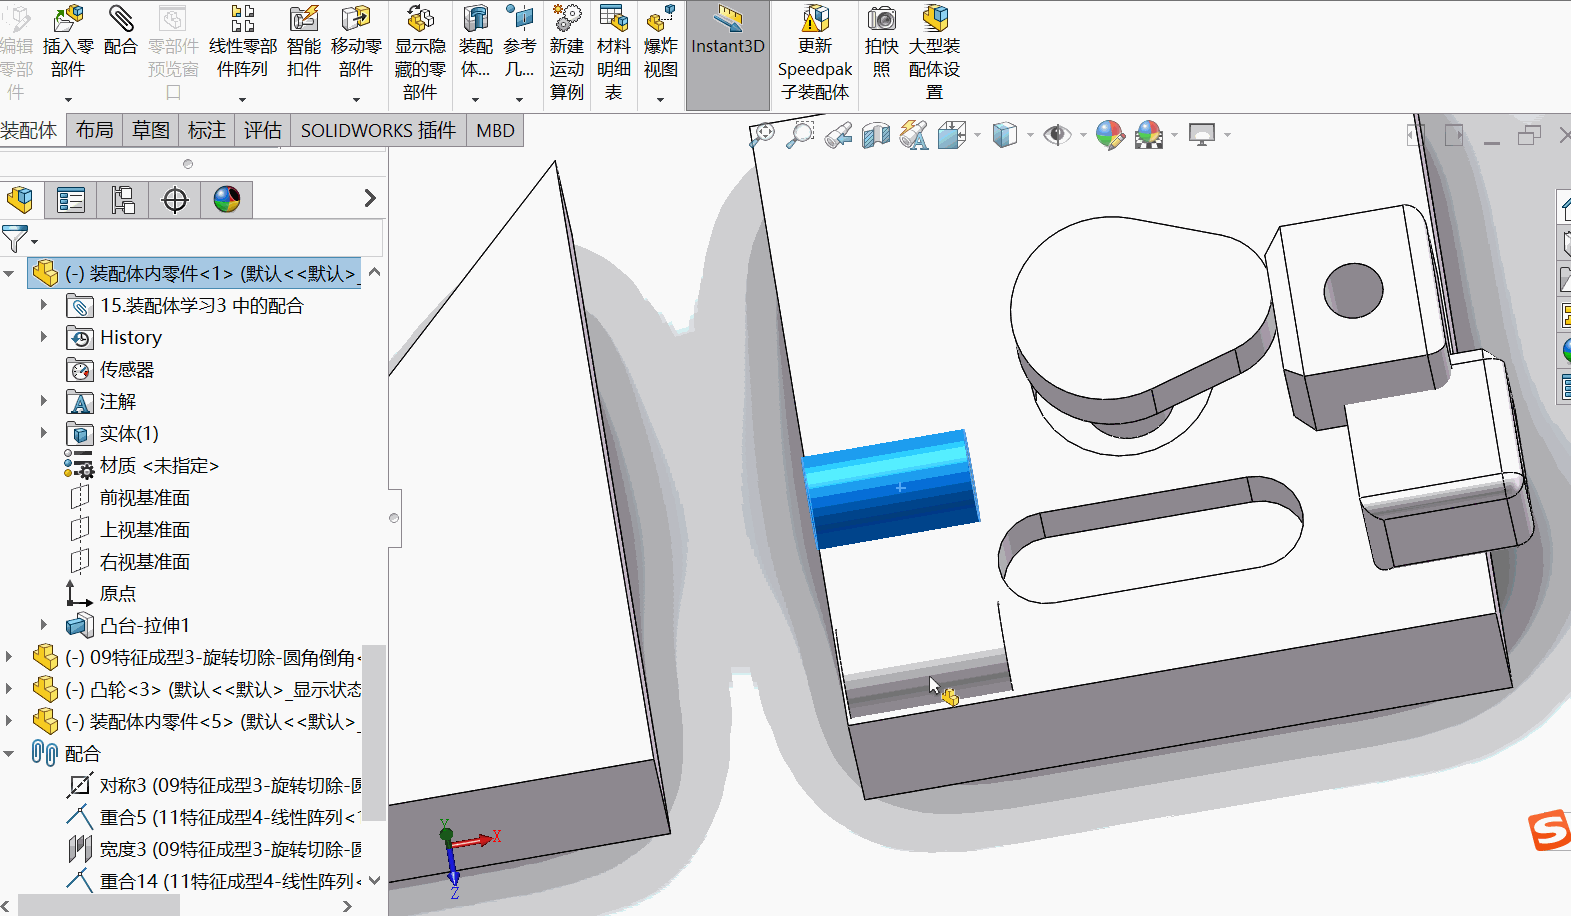Open the 评估 ribbon tab
Screen dimensions: 1571x916
click(263, 131)
